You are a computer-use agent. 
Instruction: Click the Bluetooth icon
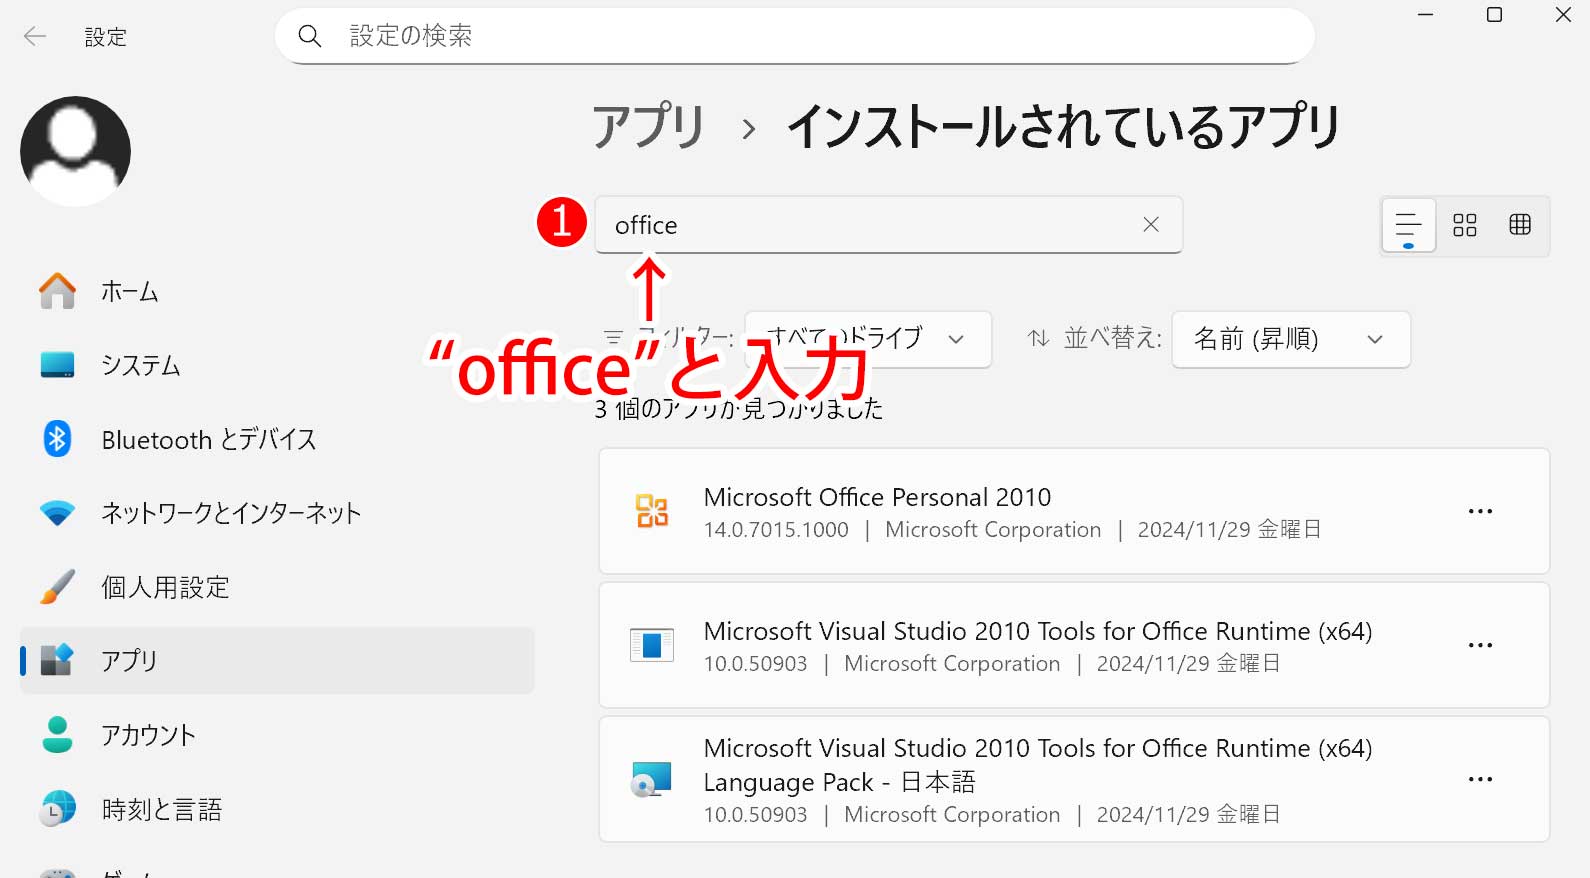point(57,439)
